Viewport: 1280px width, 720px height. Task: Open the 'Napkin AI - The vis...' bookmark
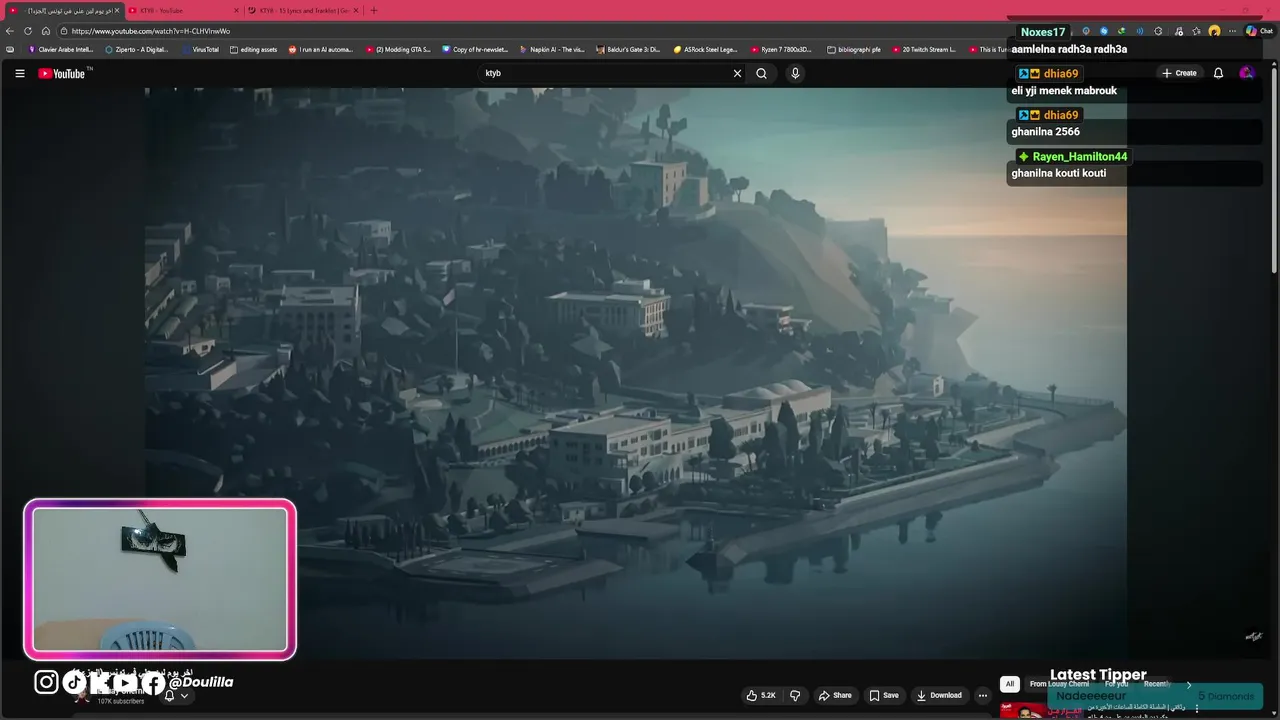[x=552, y=49]
